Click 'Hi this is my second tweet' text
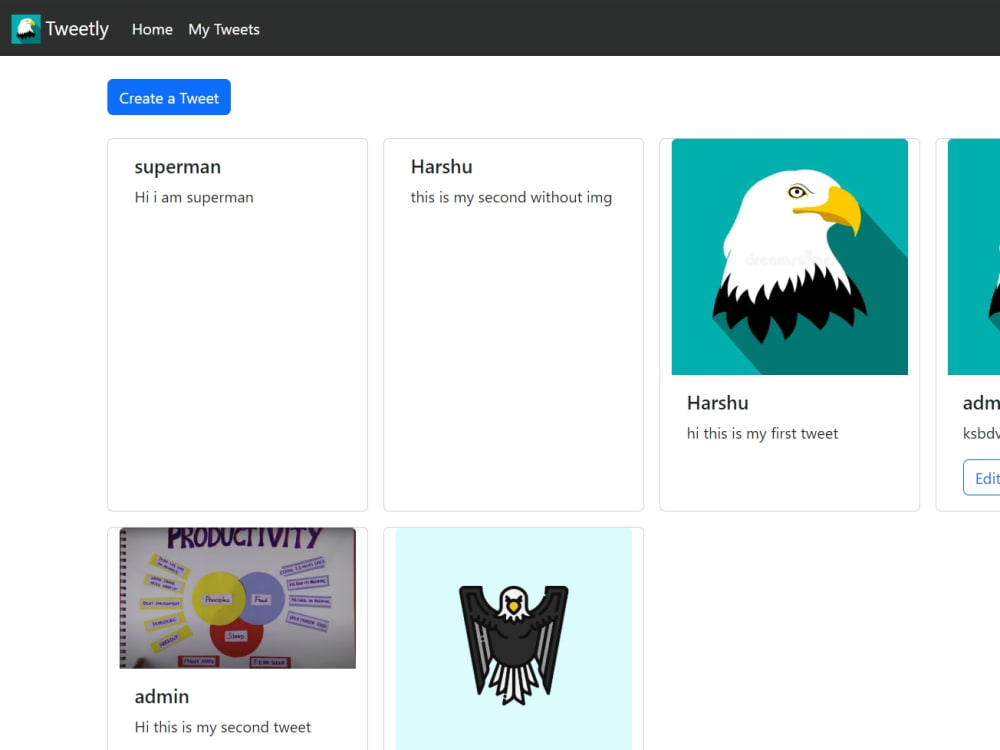The height and width of the screenshot is (750, 1000). coord(223,727)
